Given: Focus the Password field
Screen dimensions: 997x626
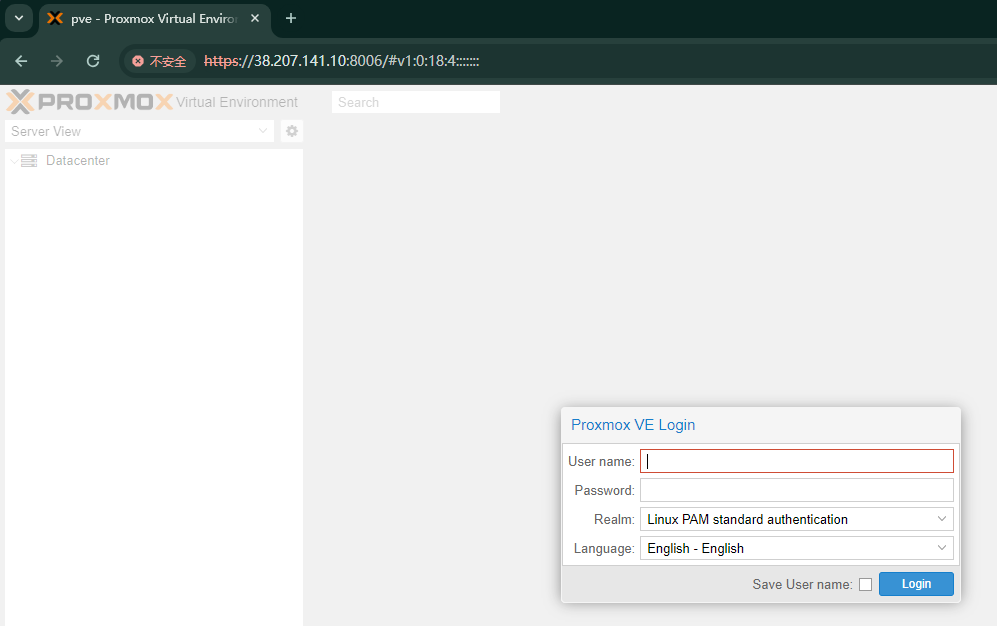Looking at the screenshot, I should (x=797, y=491).
